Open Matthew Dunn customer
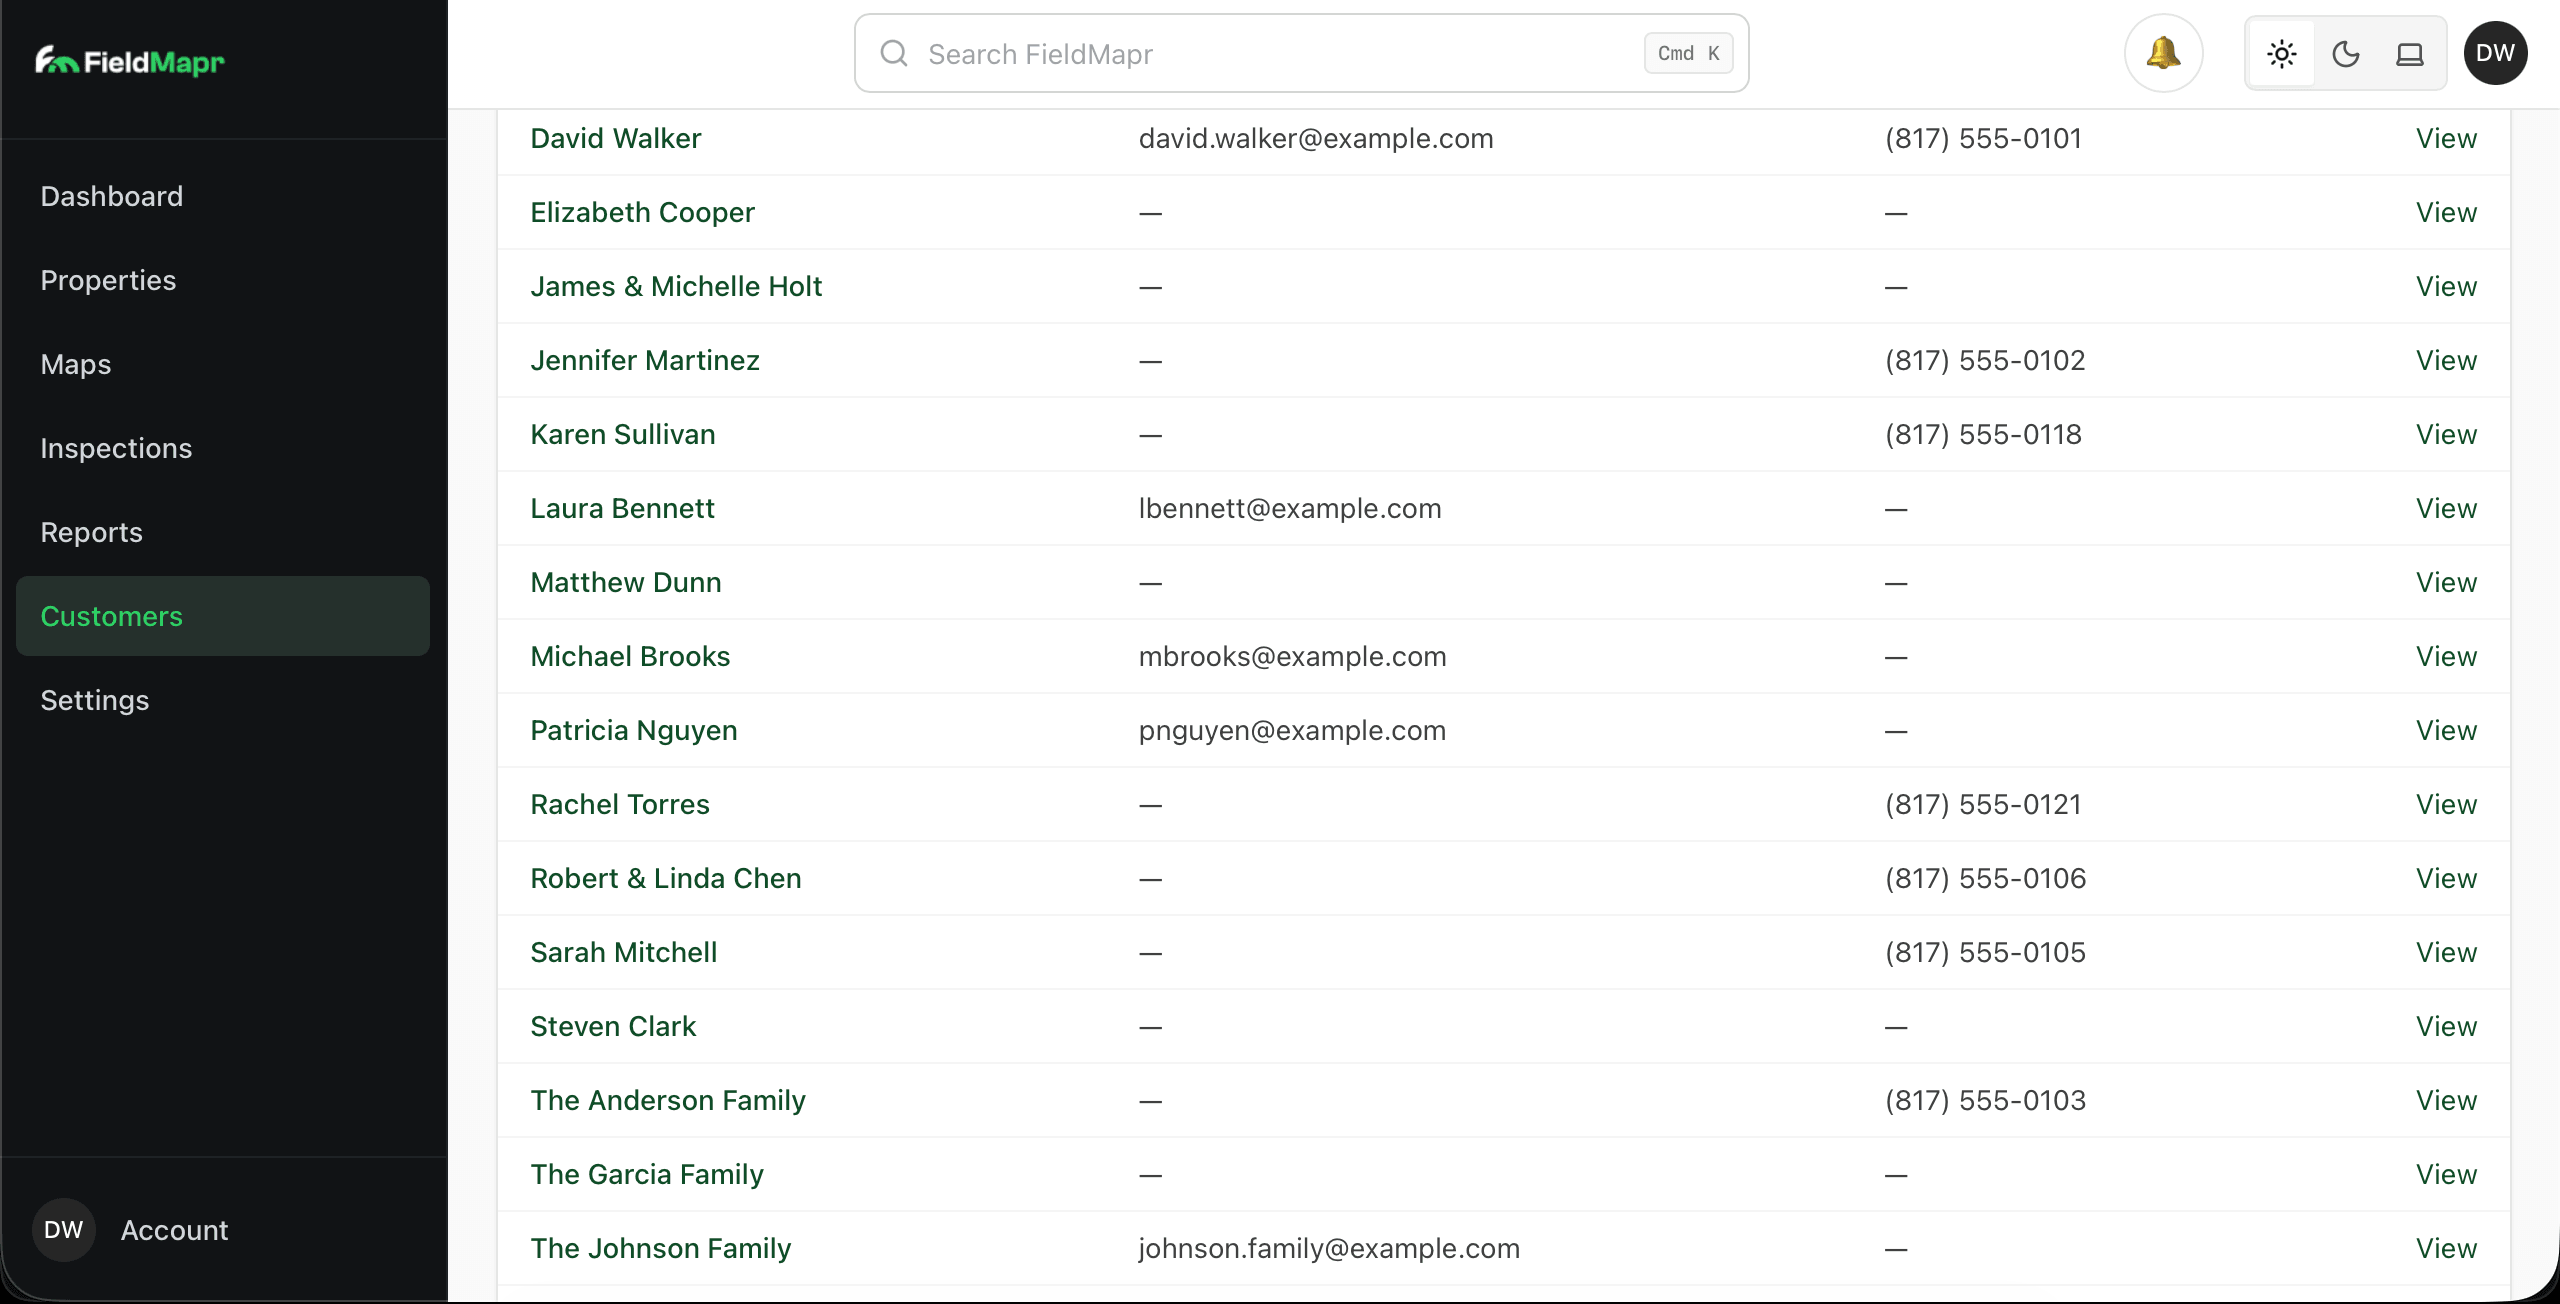This screenshot has width=2560, height=1304. point(626,582)
